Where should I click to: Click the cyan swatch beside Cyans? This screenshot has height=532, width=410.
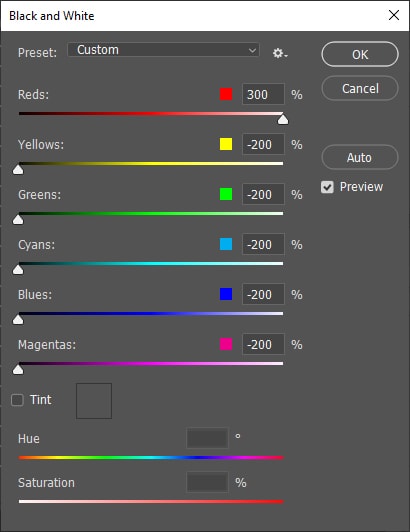point(226,244)
